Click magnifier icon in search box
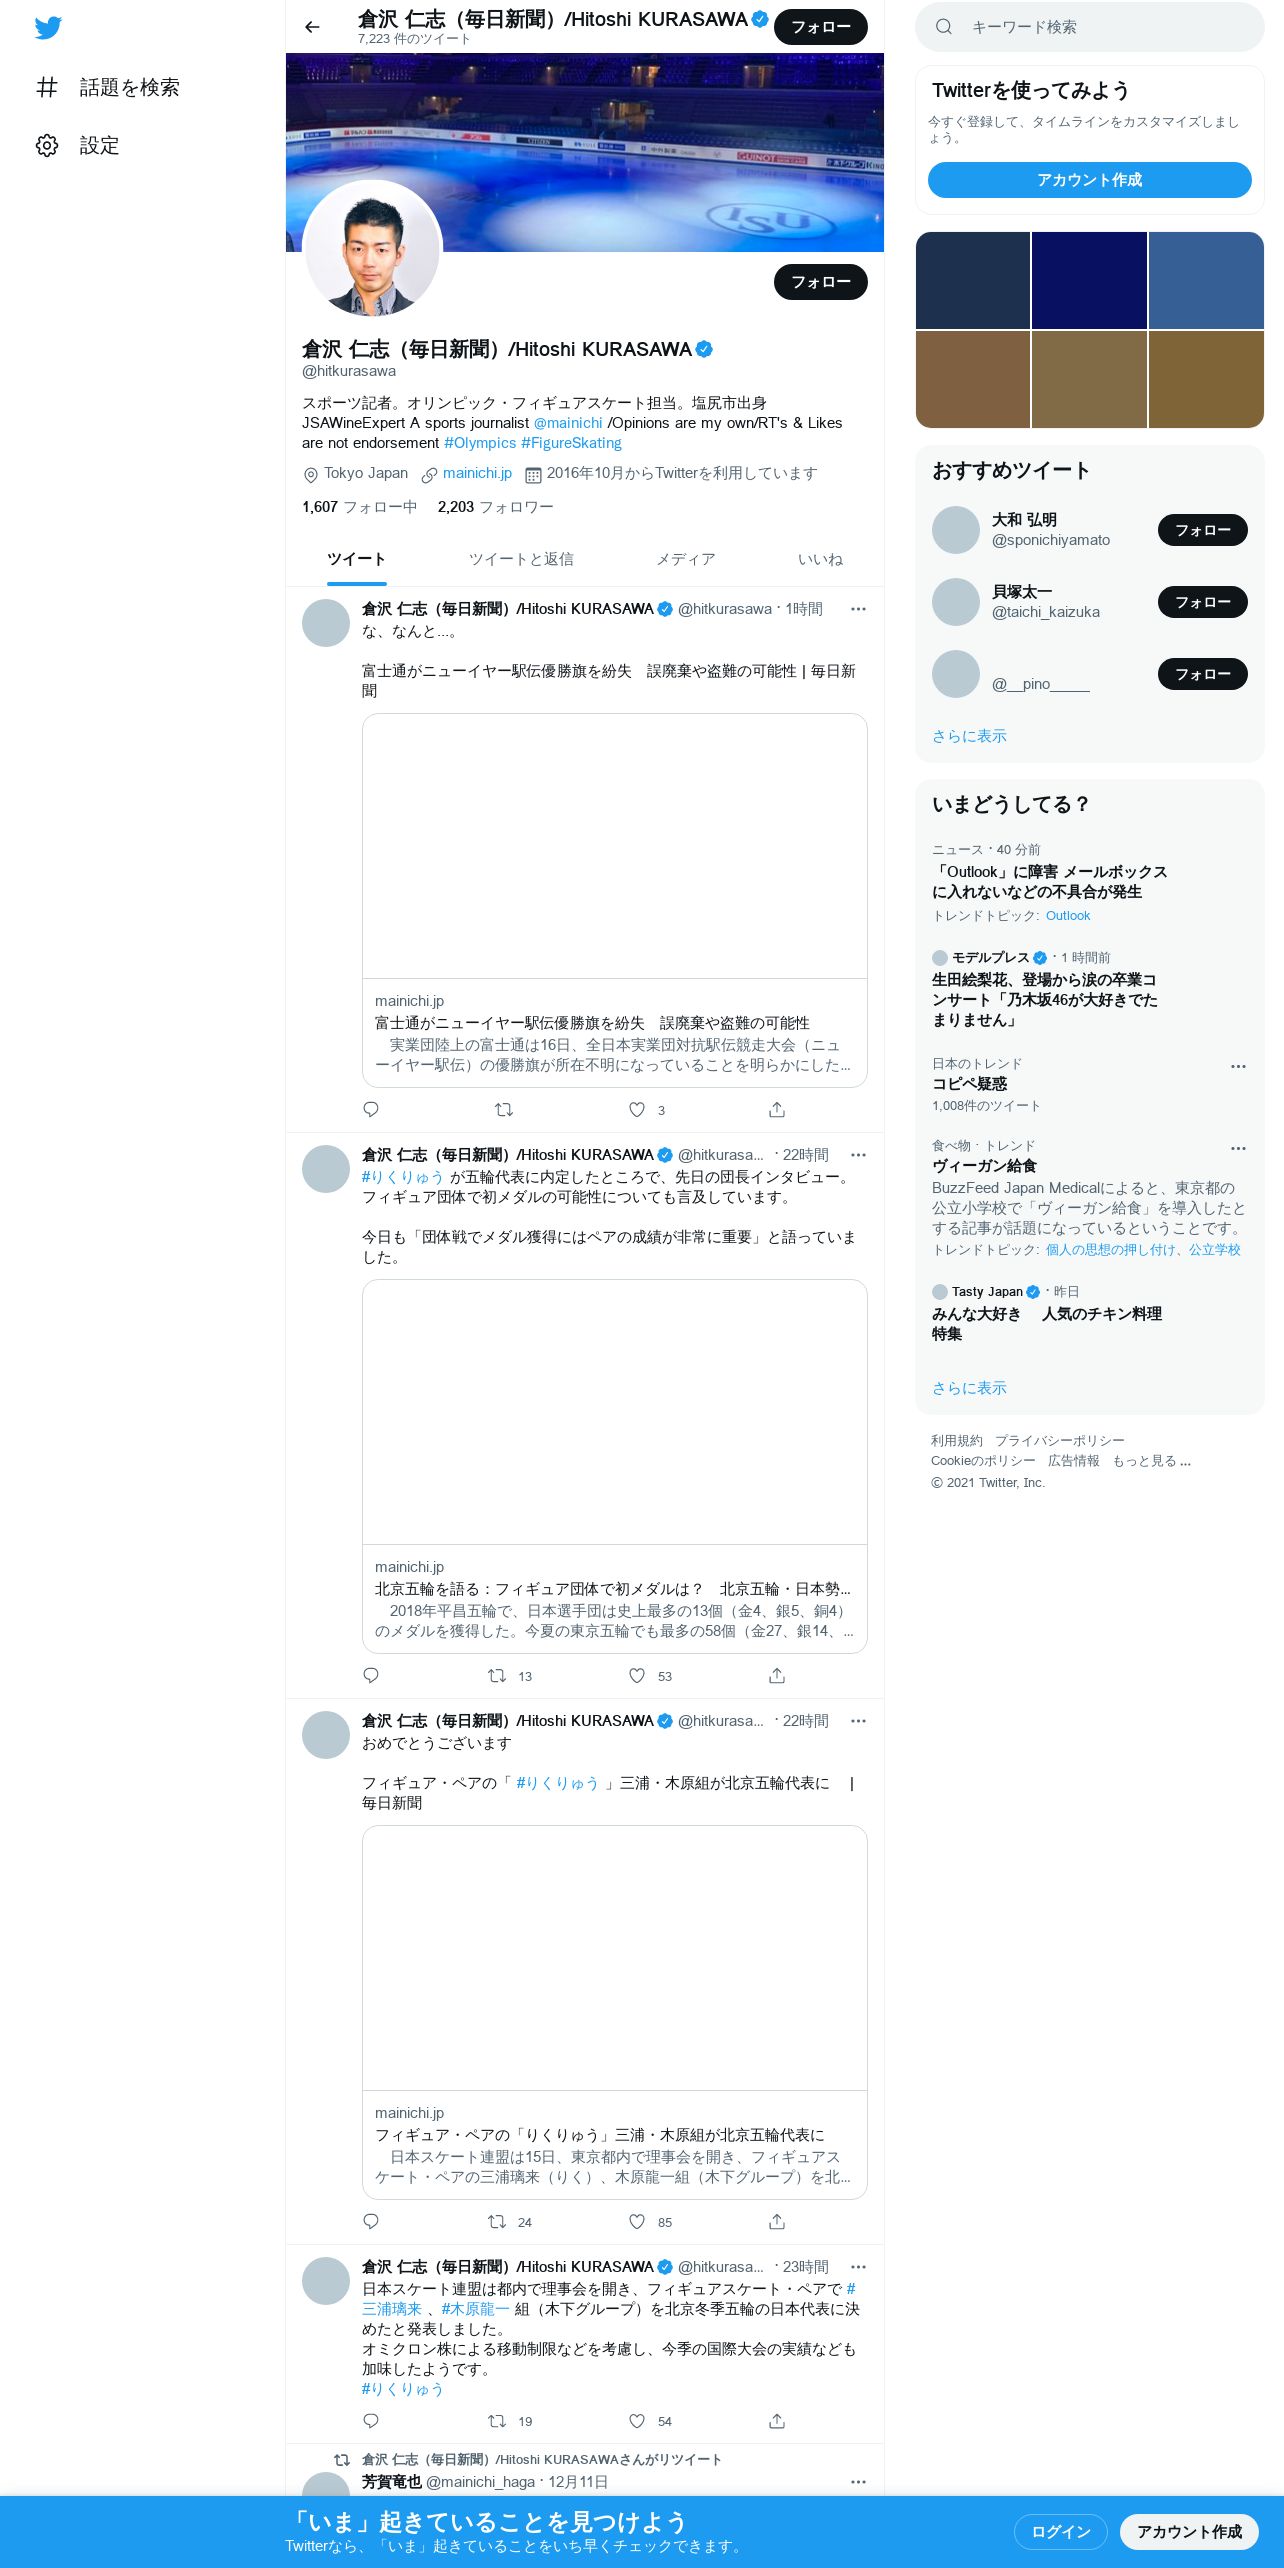This screenshot has height=2568, width=1284. (943, 27)
